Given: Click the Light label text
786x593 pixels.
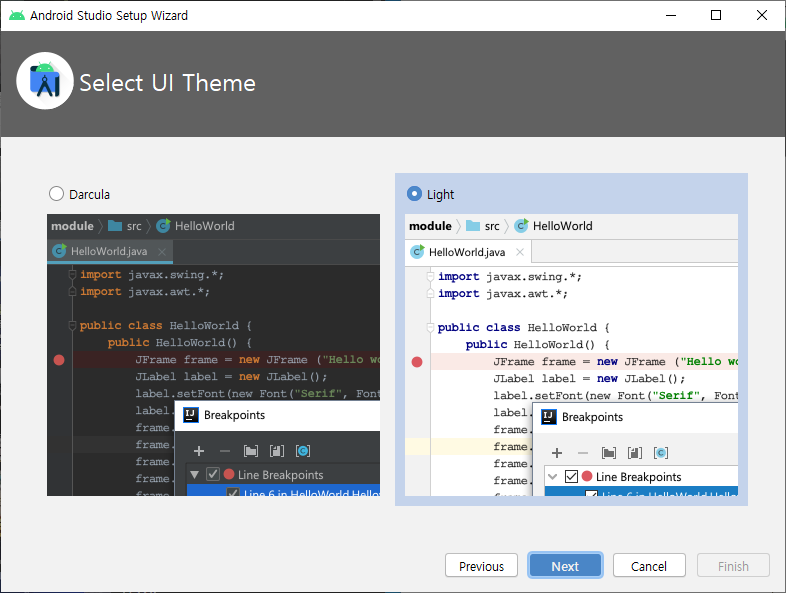Looking at the screenshot, I should click(440, 194).
